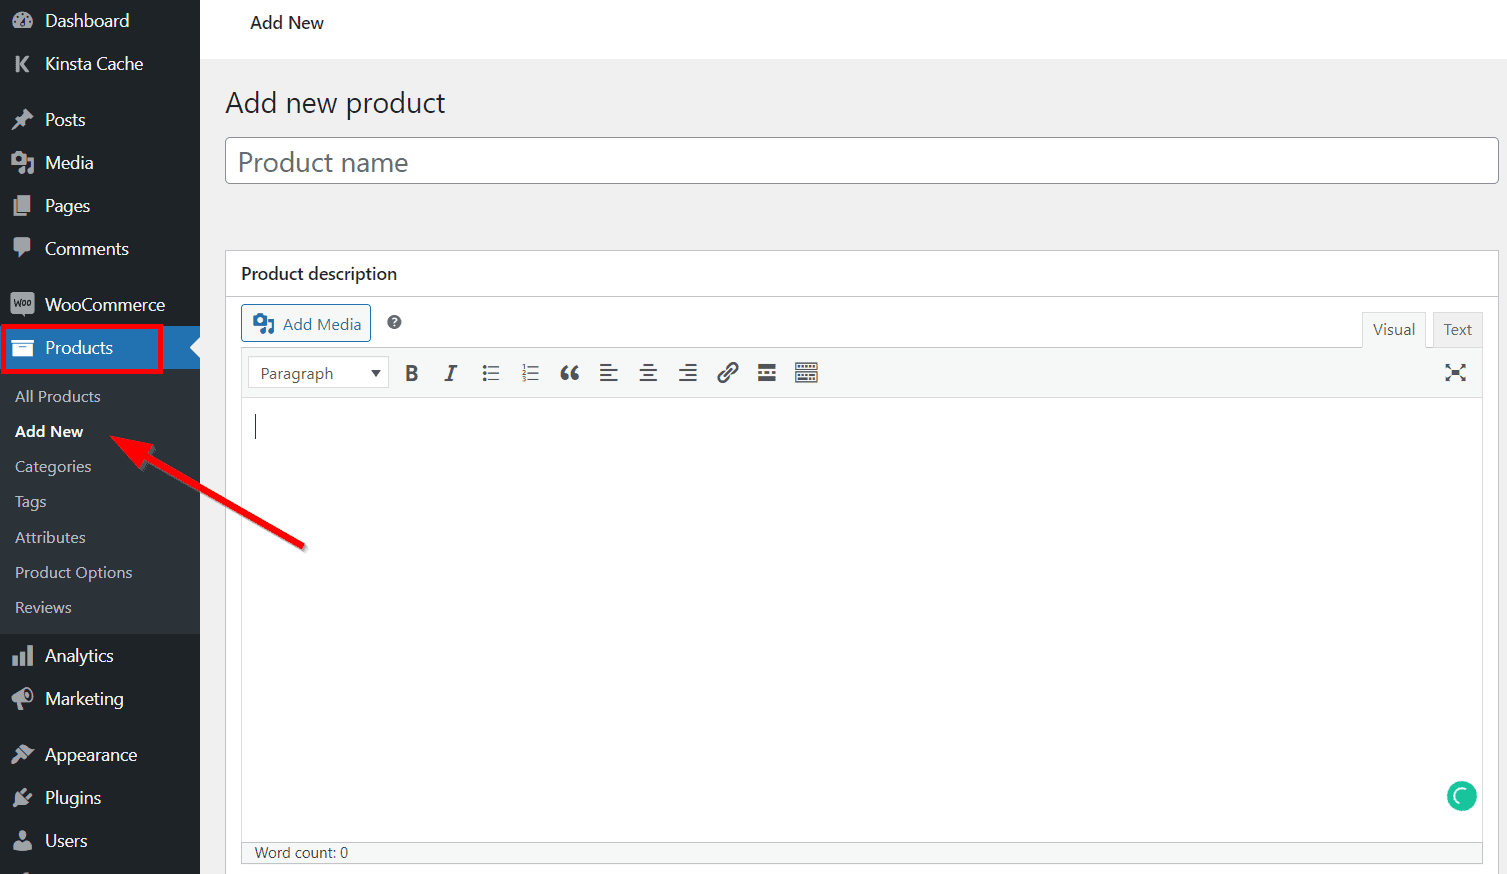This screenshot has height=874, width=1507.
Task: Expand the editor toolbar shortcuts icon
Action: pyautogui.click(x=806, y=372)
